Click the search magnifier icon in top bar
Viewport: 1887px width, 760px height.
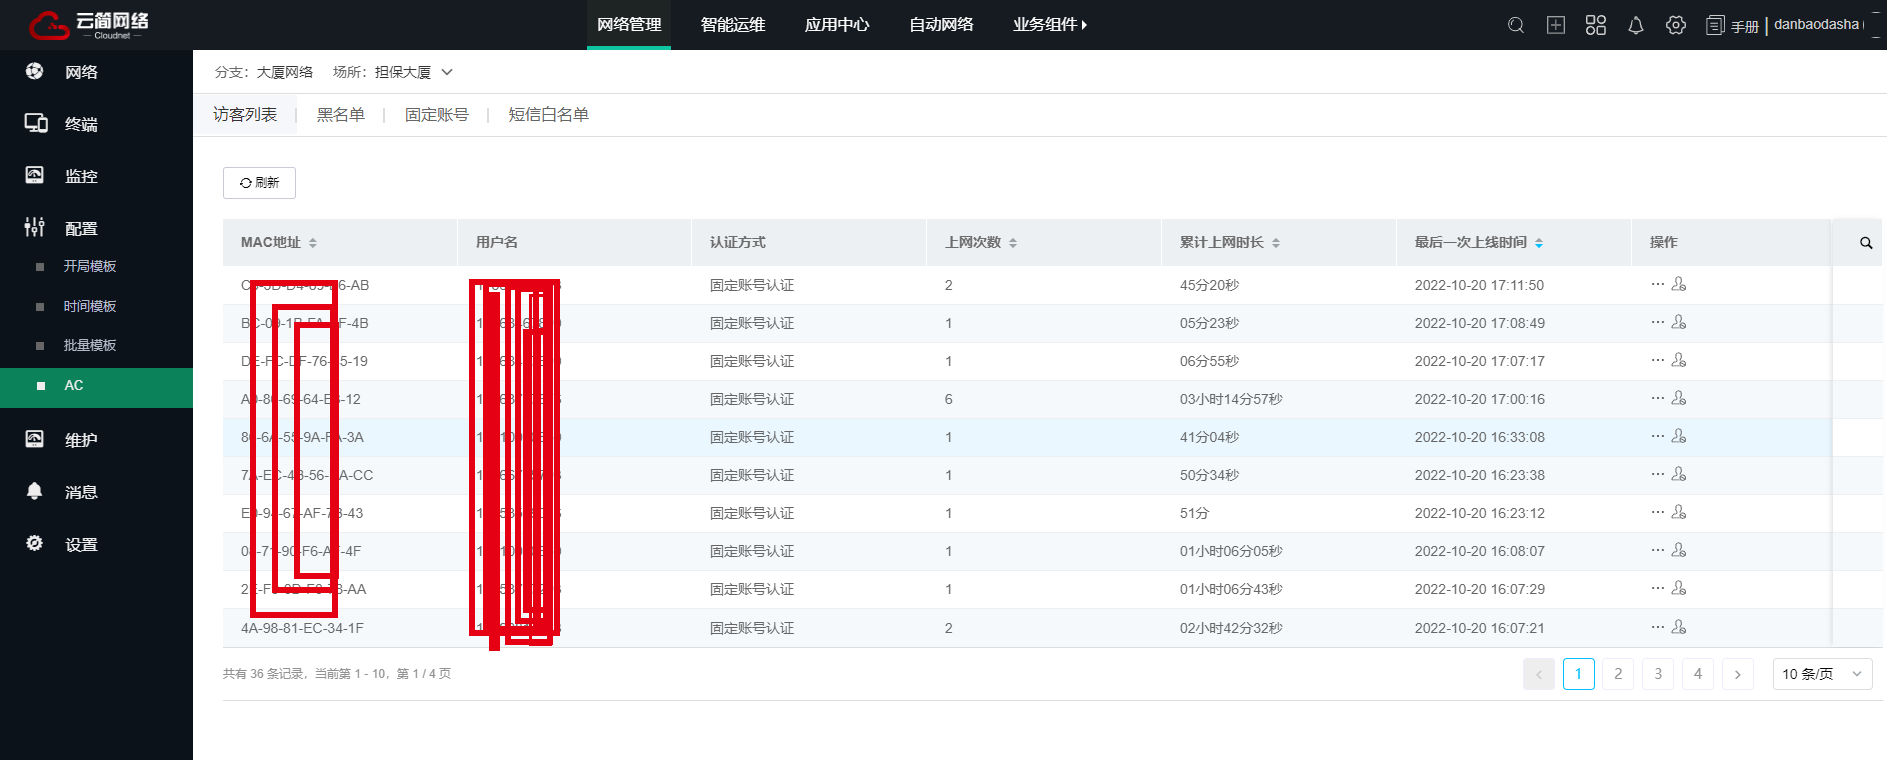[1516, 25]
